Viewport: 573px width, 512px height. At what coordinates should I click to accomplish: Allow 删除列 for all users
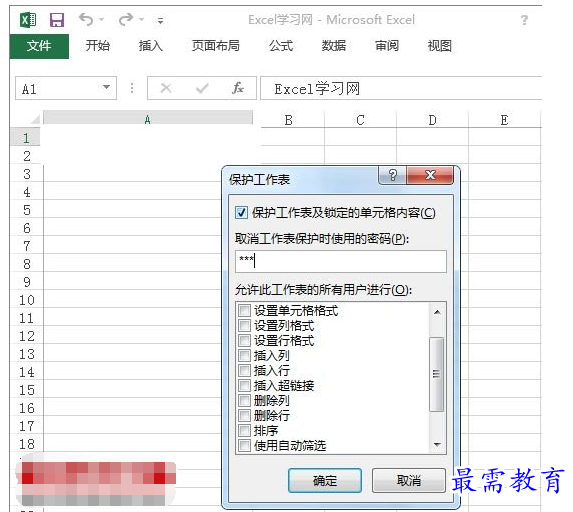click(x=244, y=401)
